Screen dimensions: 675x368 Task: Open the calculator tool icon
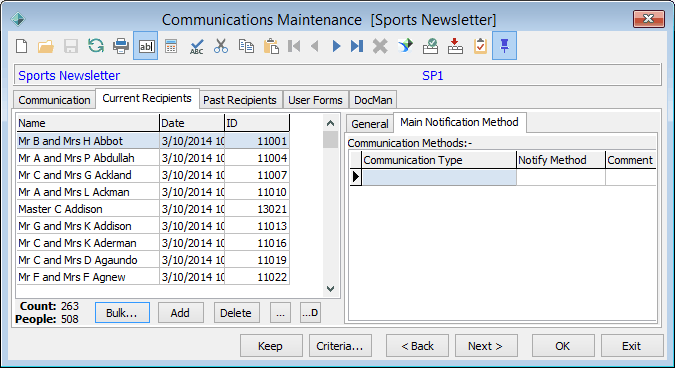tap(171, 46)
